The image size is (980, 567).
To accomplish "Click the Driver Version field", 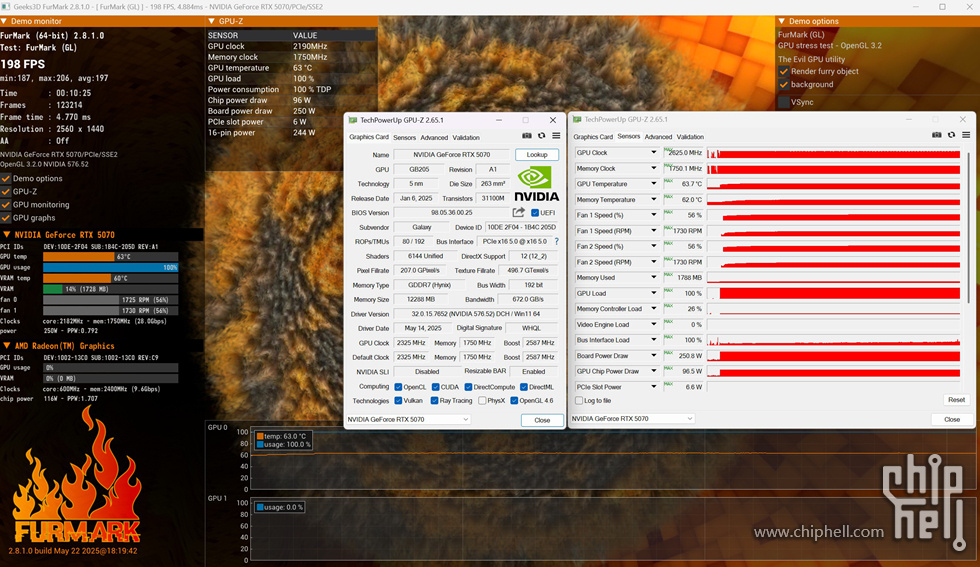I will (476, 314).
